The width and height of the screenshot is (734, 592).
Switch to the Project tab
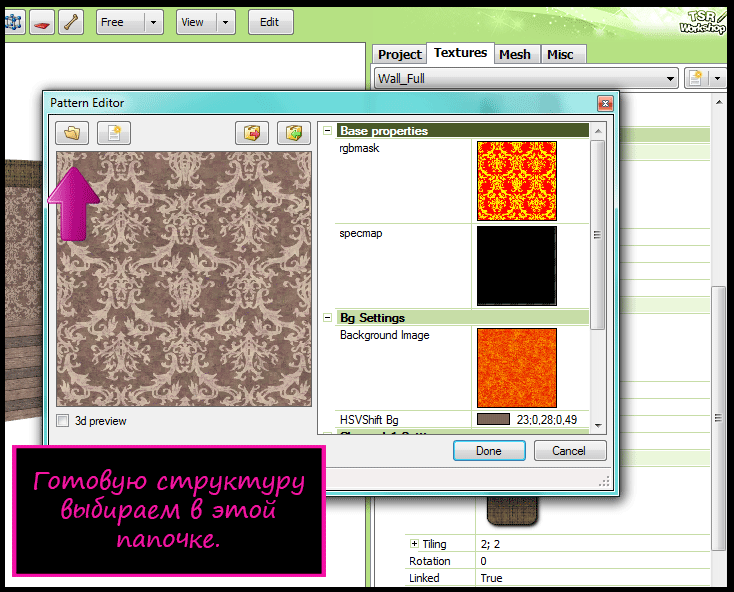click(x=400, y=54)
